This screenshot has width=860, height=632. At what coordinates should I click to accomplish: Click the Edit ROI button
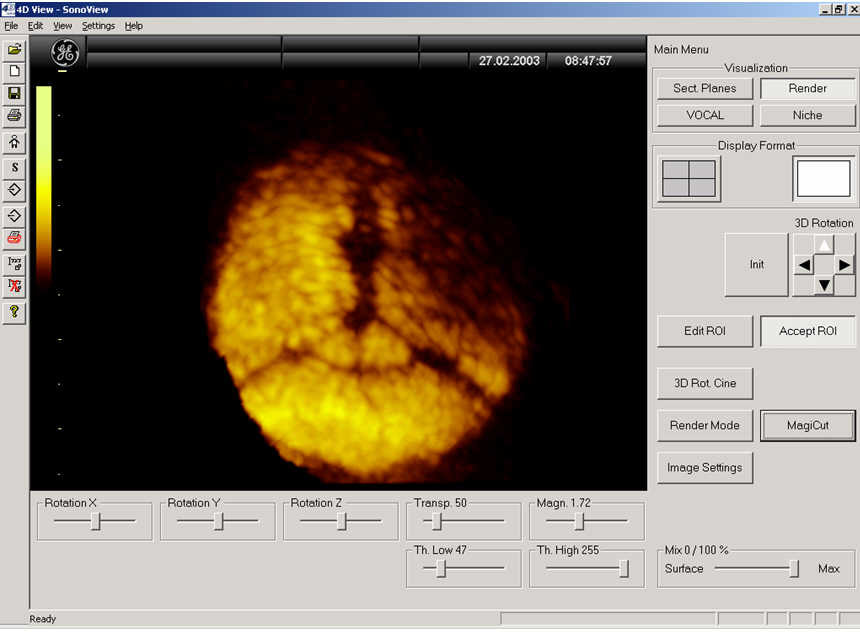coord(705,331)
